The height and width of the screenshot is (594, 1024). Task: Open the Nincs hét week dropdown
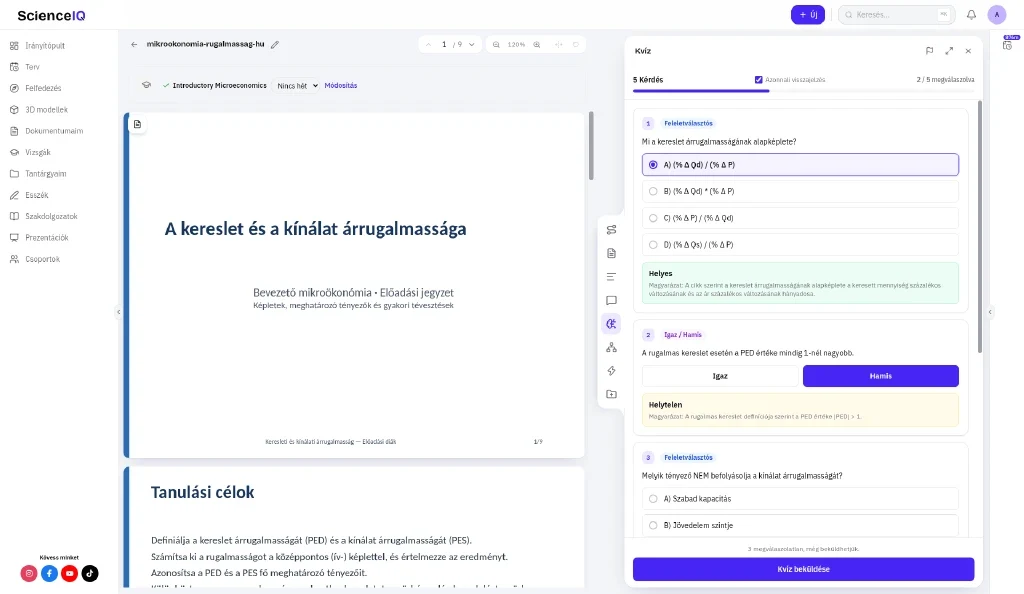click(296, 86)
